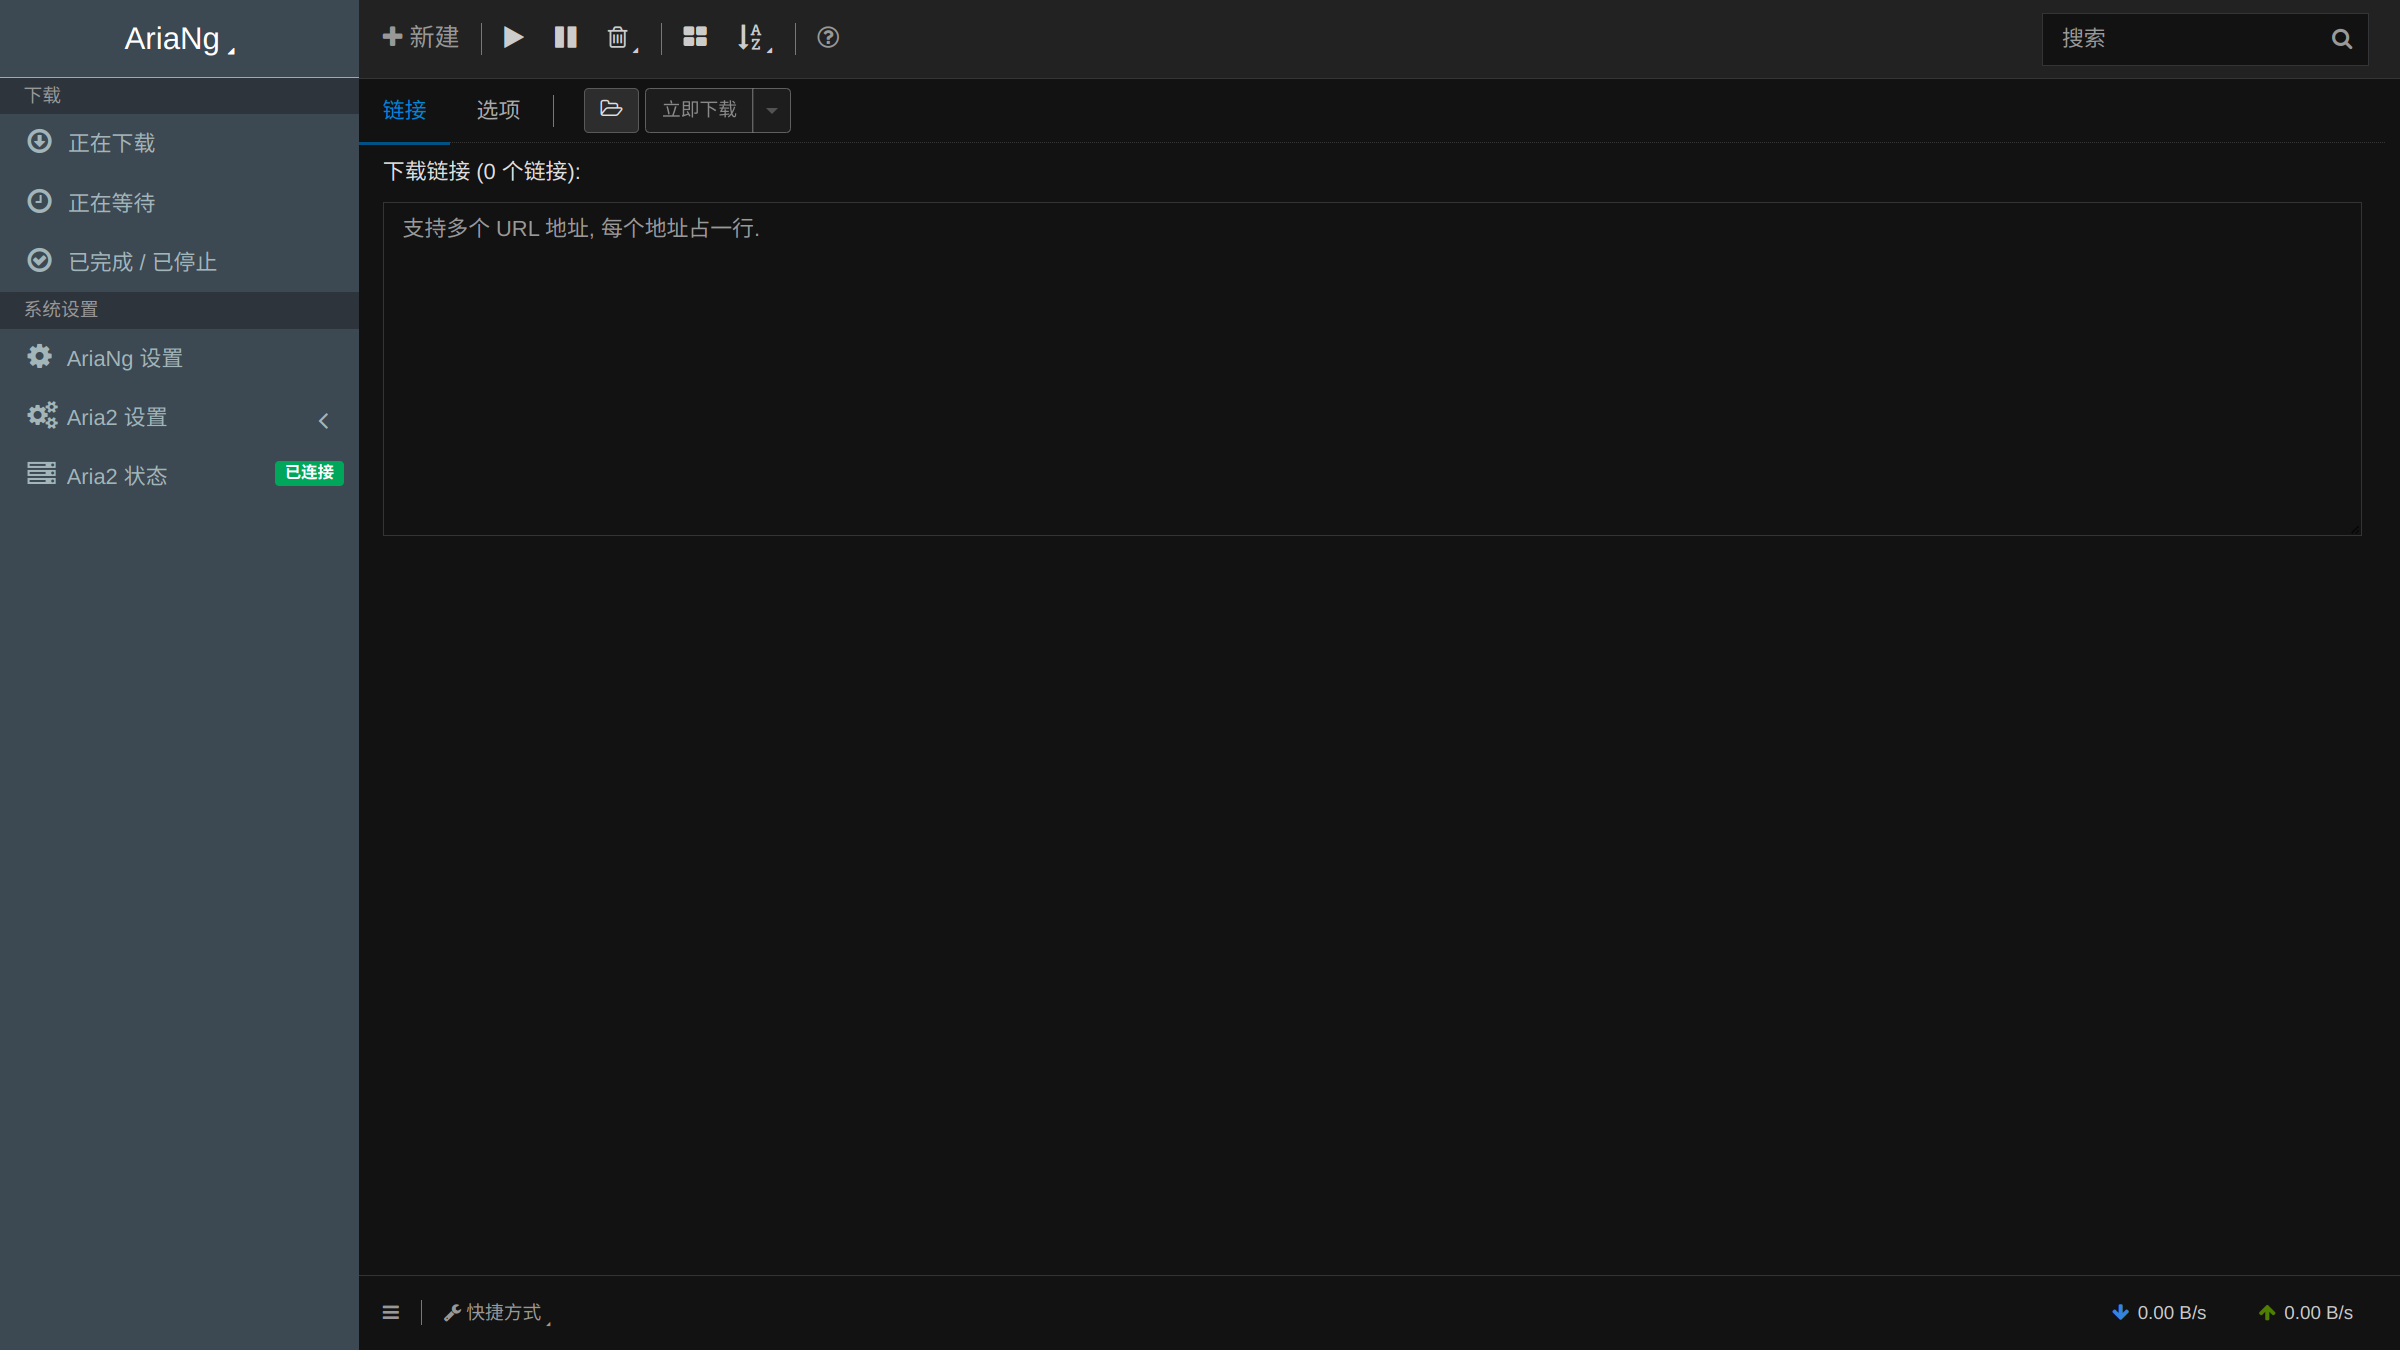Click the open folder file icon
Viewport: 2400px width, 1350px height.
click(x=611, y=110)
